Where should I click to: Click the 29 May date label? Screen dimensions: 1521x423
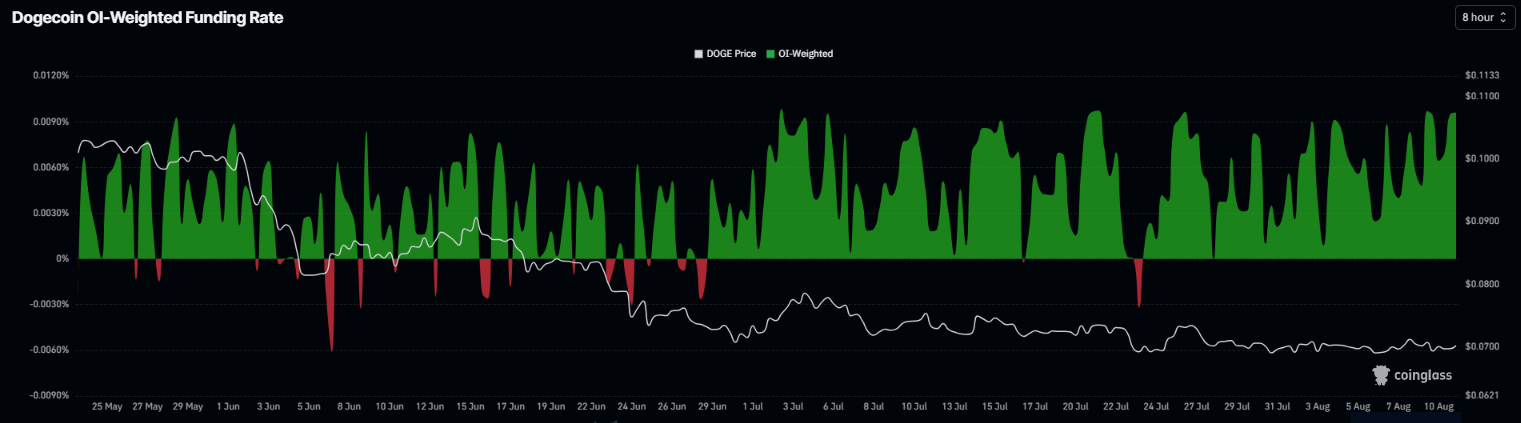[187, 407]
